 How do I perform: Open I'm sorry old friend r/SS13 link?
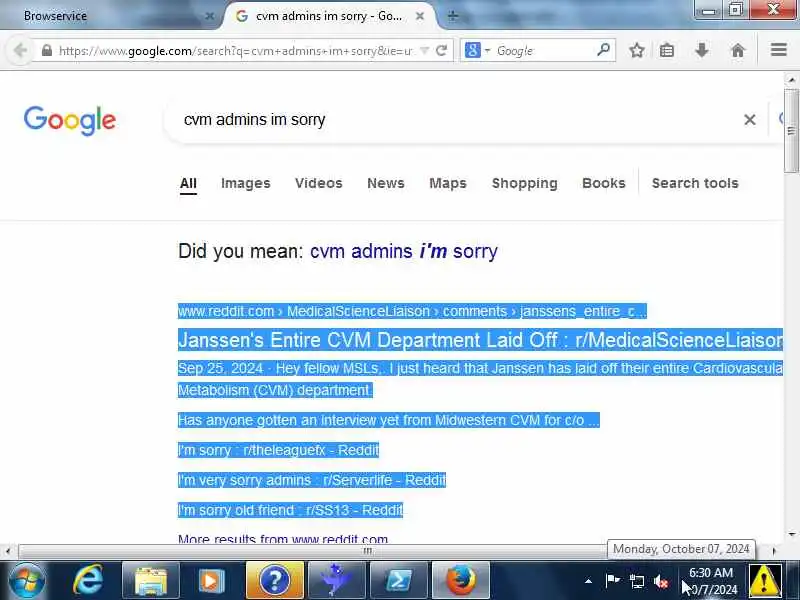pyautogui.click(x=290, y=510)
